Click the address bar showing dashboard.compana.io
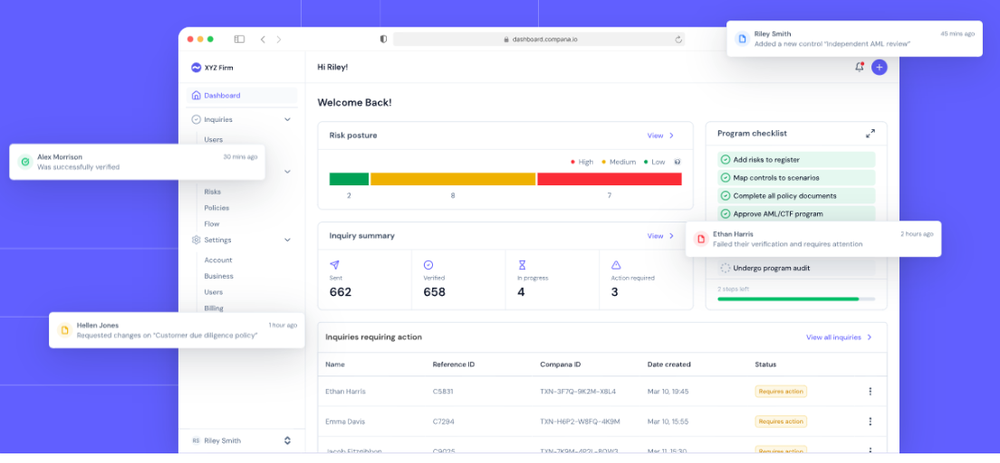1000x463 pixels. pos(539,40)
